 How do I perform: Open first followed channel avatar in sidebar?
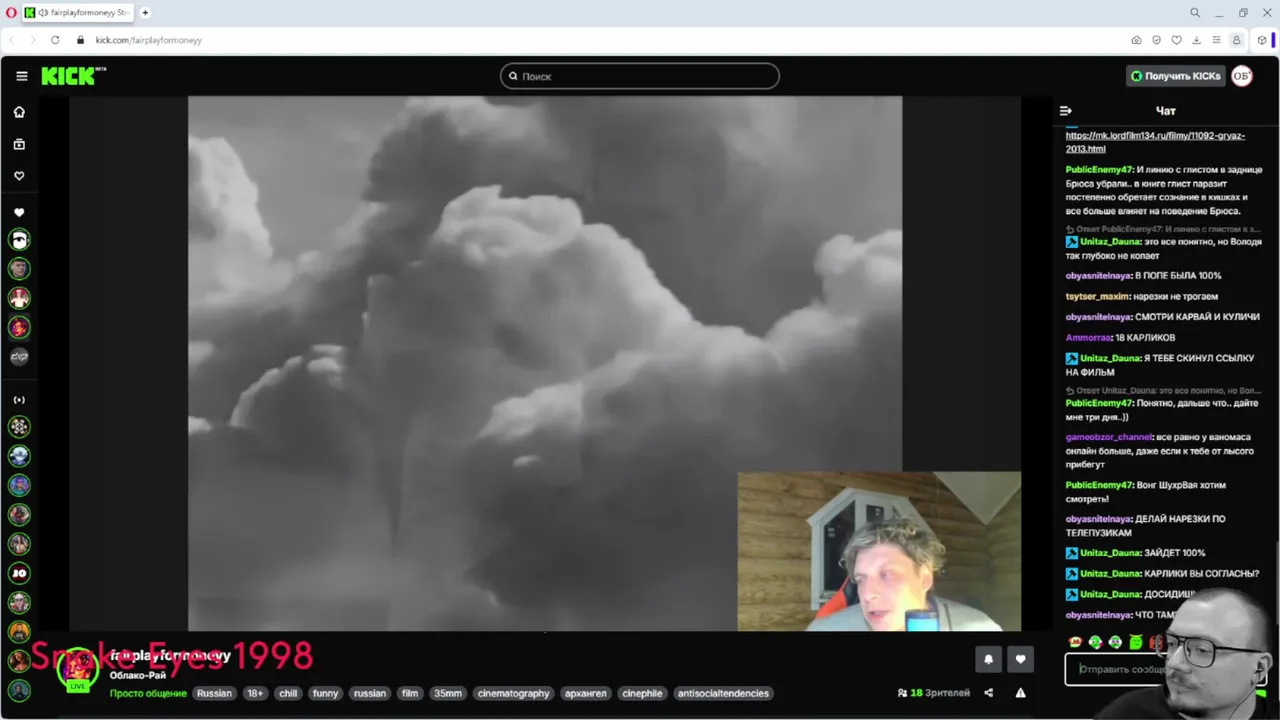pyautogui.click(x=19, y=239)
